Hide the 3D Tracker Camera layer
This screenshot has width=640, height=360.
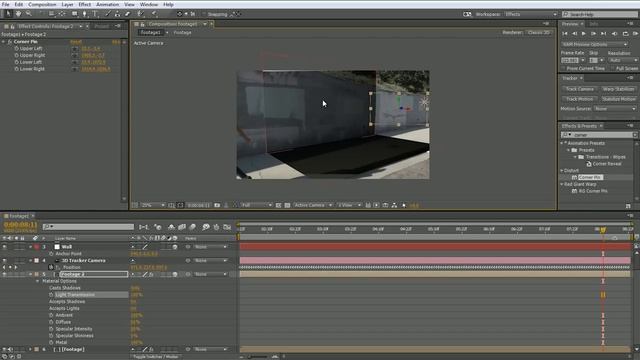[4, 260]
